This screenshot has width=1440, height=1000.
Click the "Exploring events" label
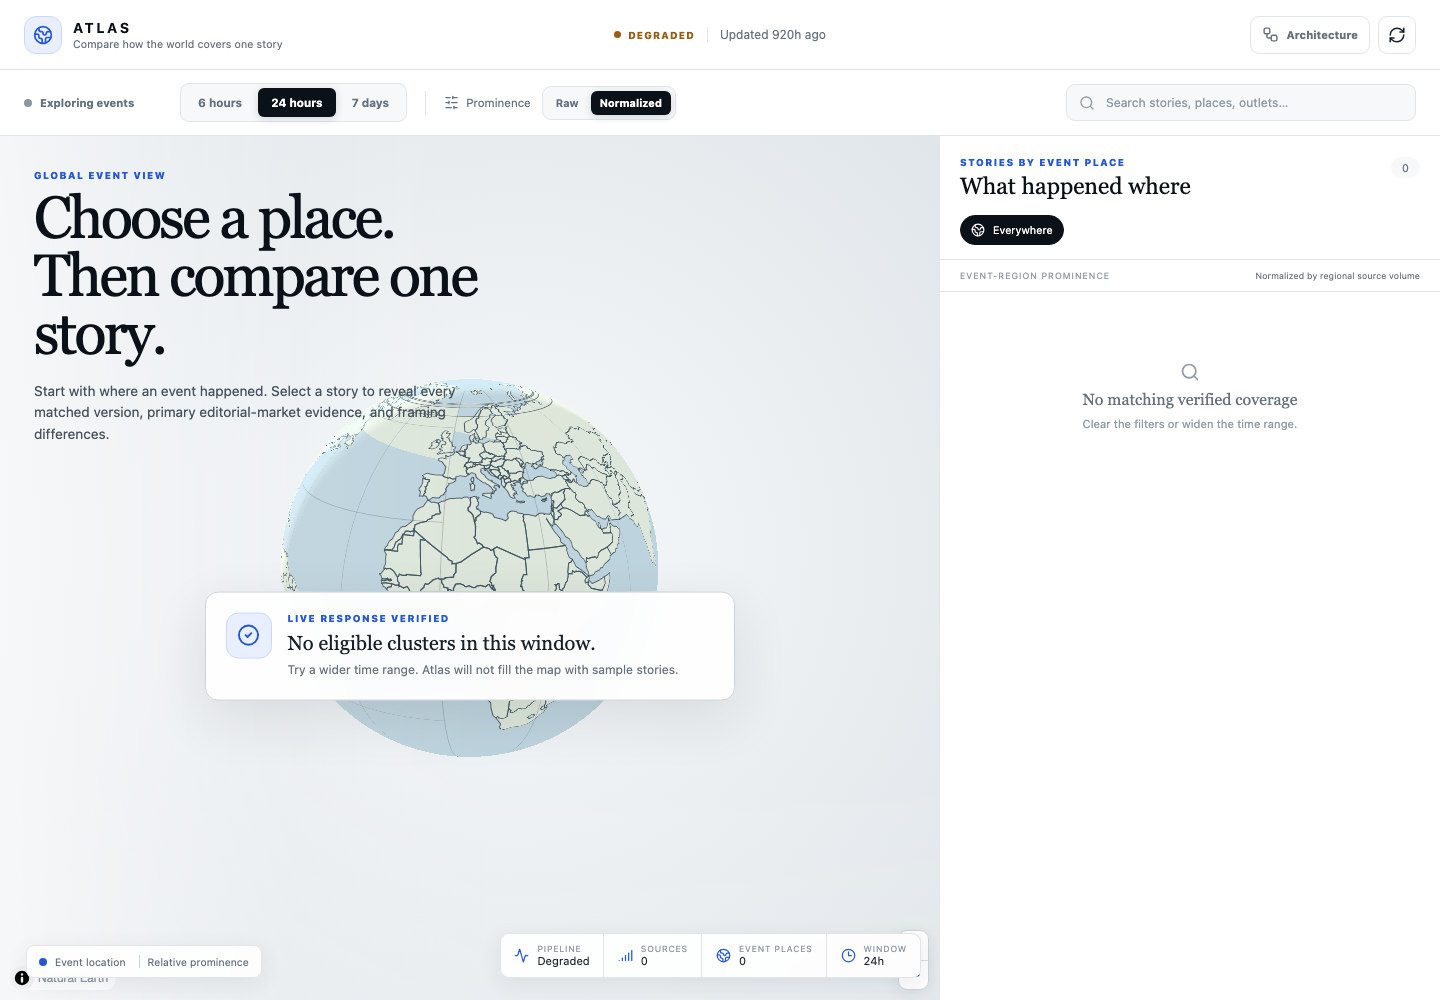coord(87,103)
